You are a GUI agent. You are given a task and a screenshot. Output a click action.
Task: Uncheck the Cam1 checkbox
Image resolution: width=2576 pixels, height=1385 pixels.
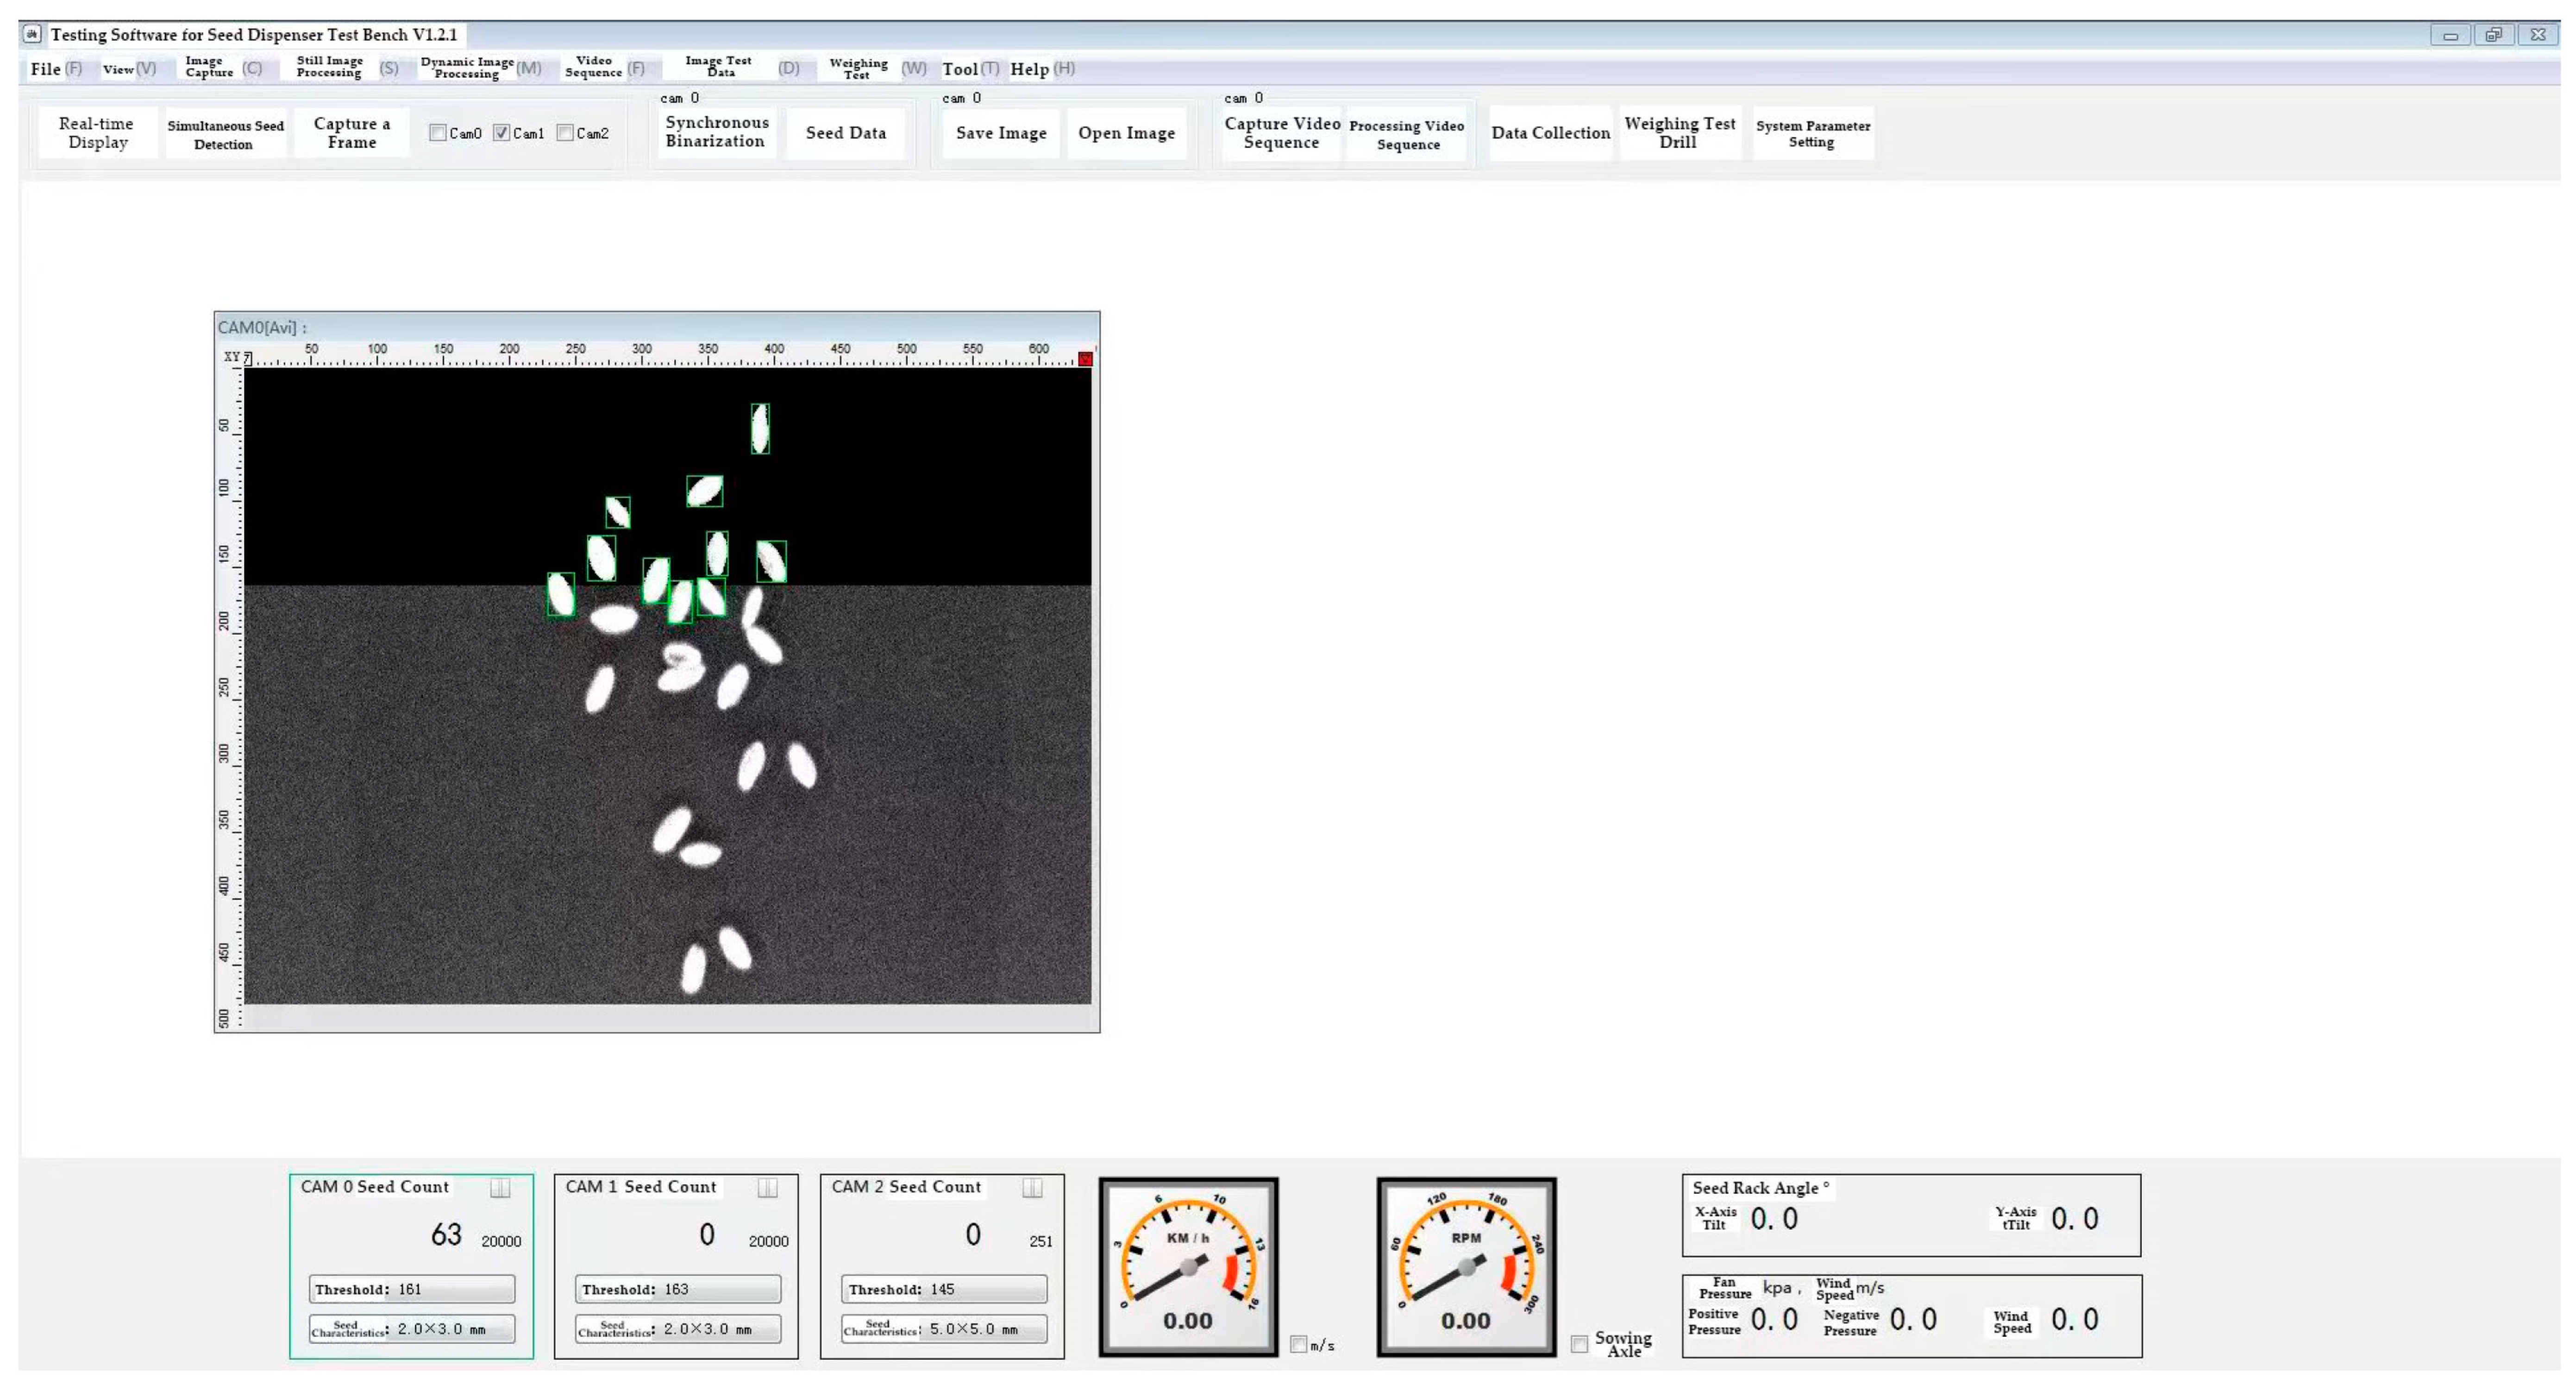pyautogui.click(x=502, y=133)
